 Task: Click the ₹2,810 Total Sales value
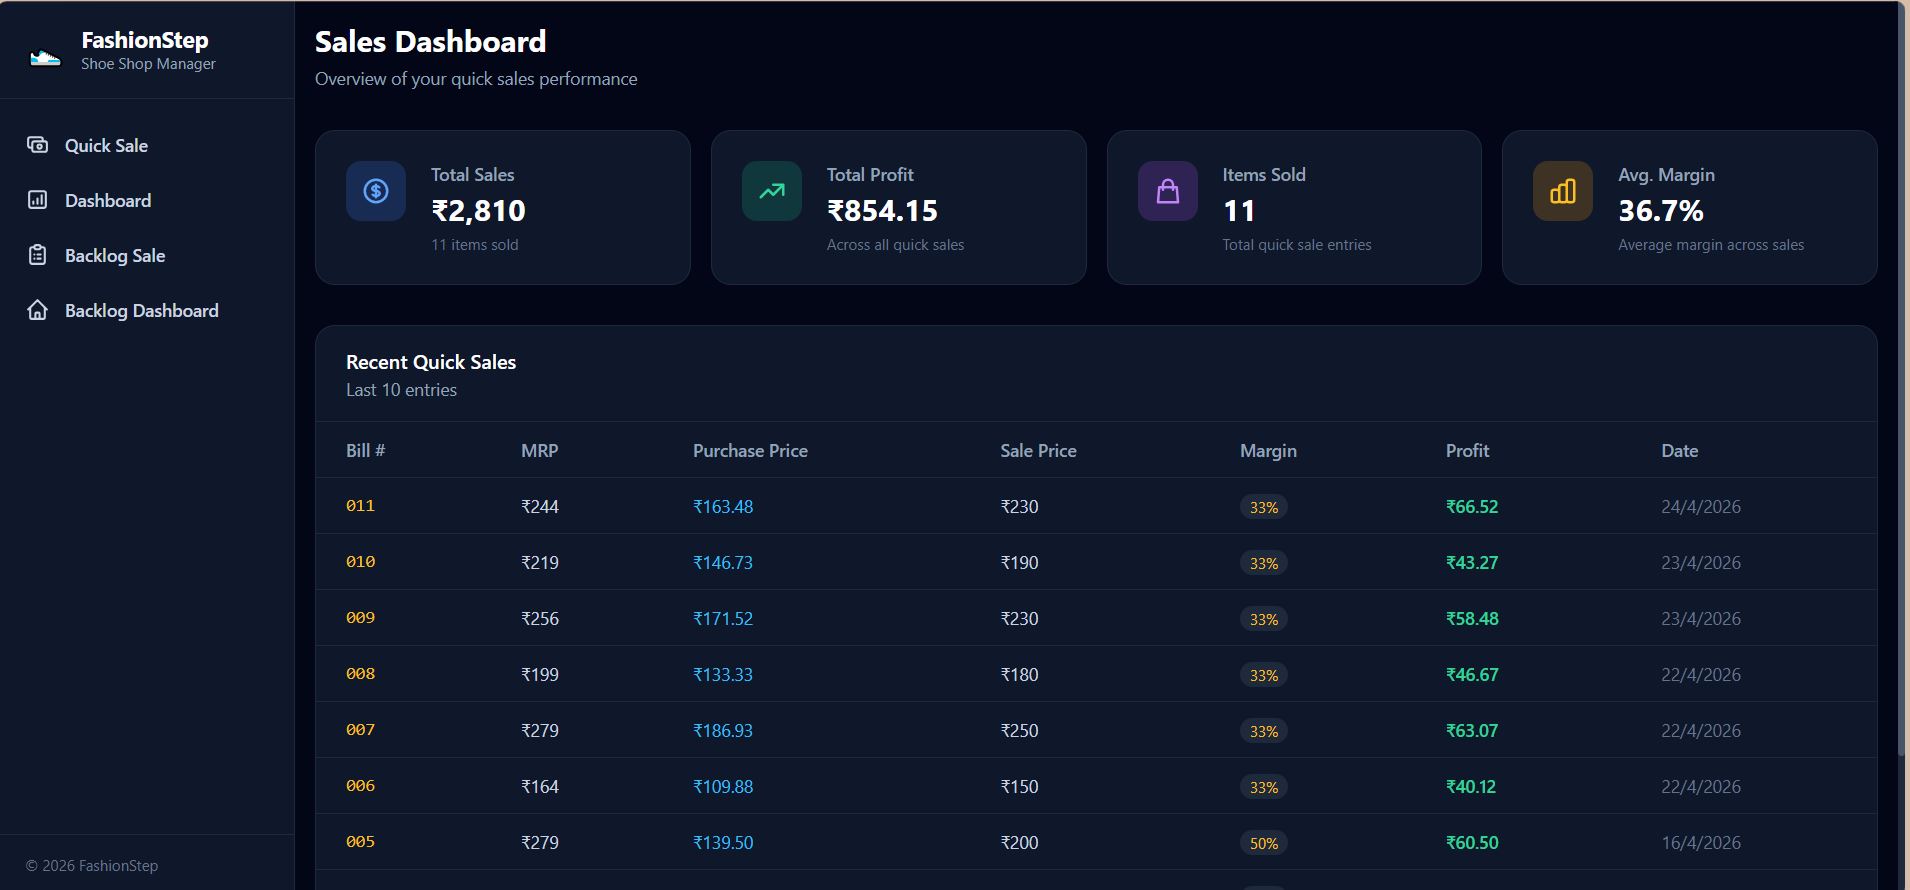(x=478, y=210)
